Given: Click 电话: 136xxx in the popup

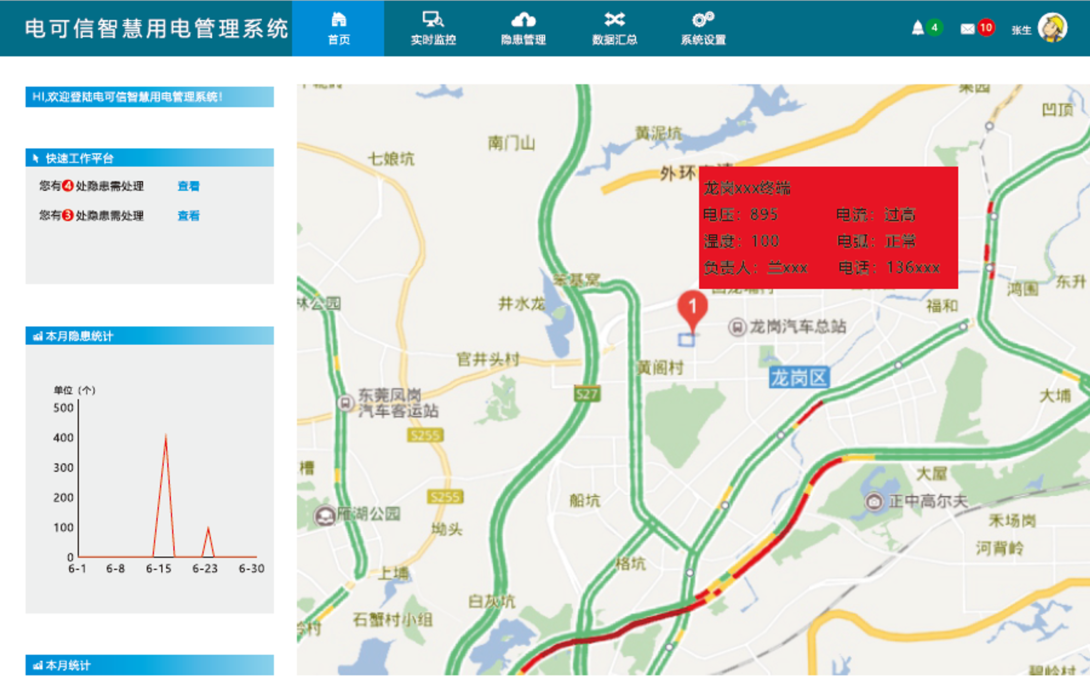Looking at the screenshot, I should tap(888, 267).
